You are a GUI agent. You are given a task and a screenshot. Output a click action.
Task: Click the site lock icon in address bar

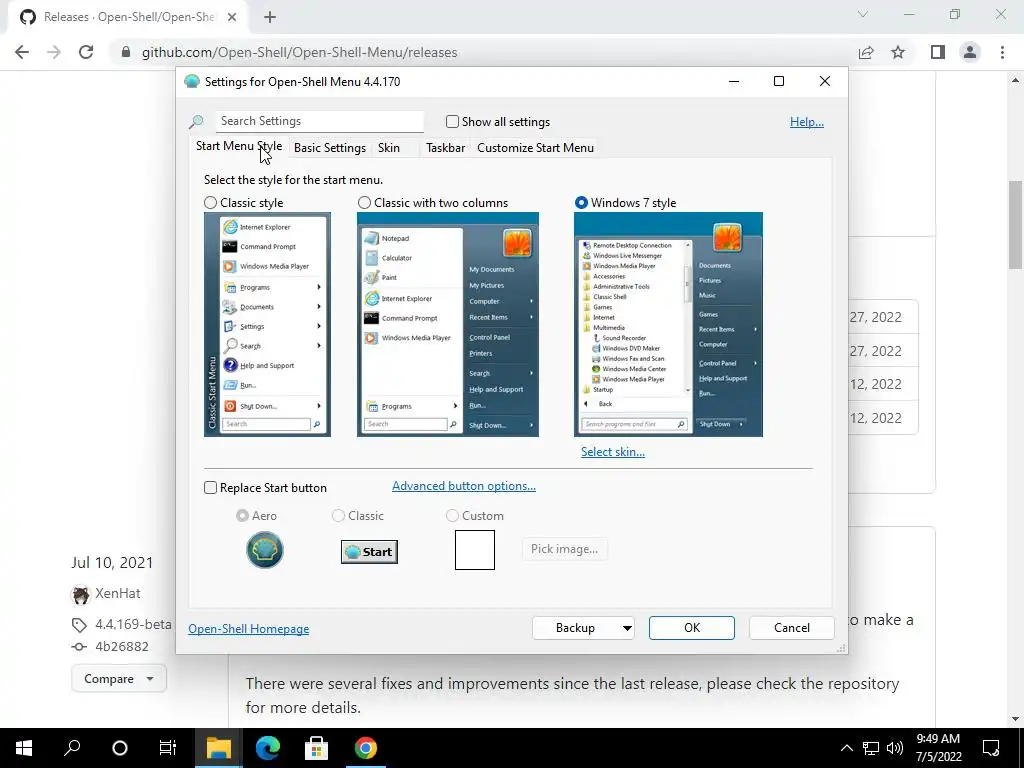[x=126, y=52]
